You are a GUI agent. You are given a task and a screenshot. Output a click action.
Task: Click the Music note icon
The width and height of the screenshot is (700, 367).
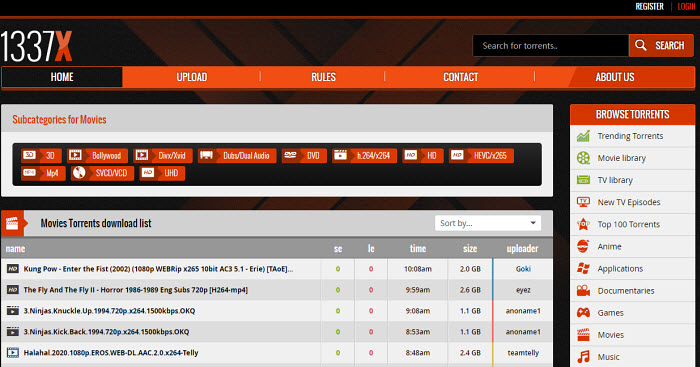point(583,357)
